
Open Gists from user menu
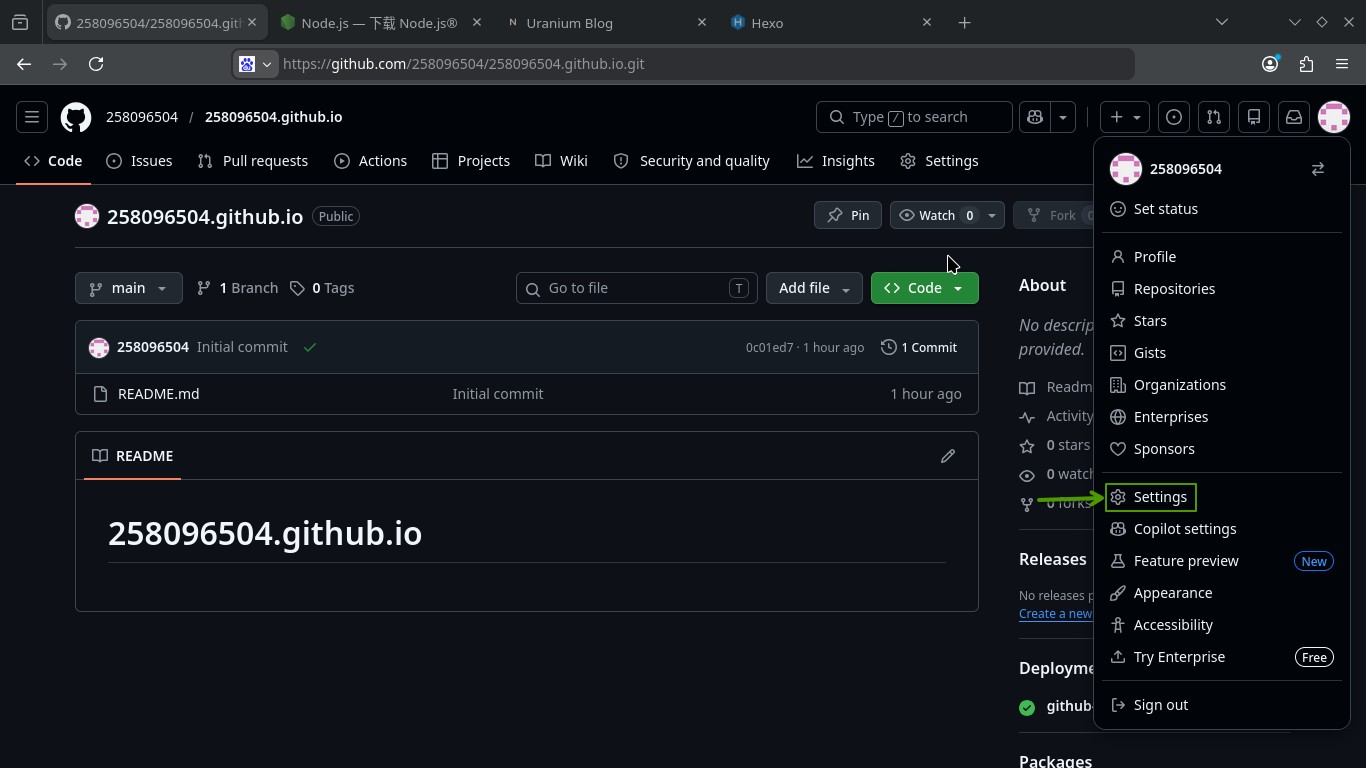1221,353
